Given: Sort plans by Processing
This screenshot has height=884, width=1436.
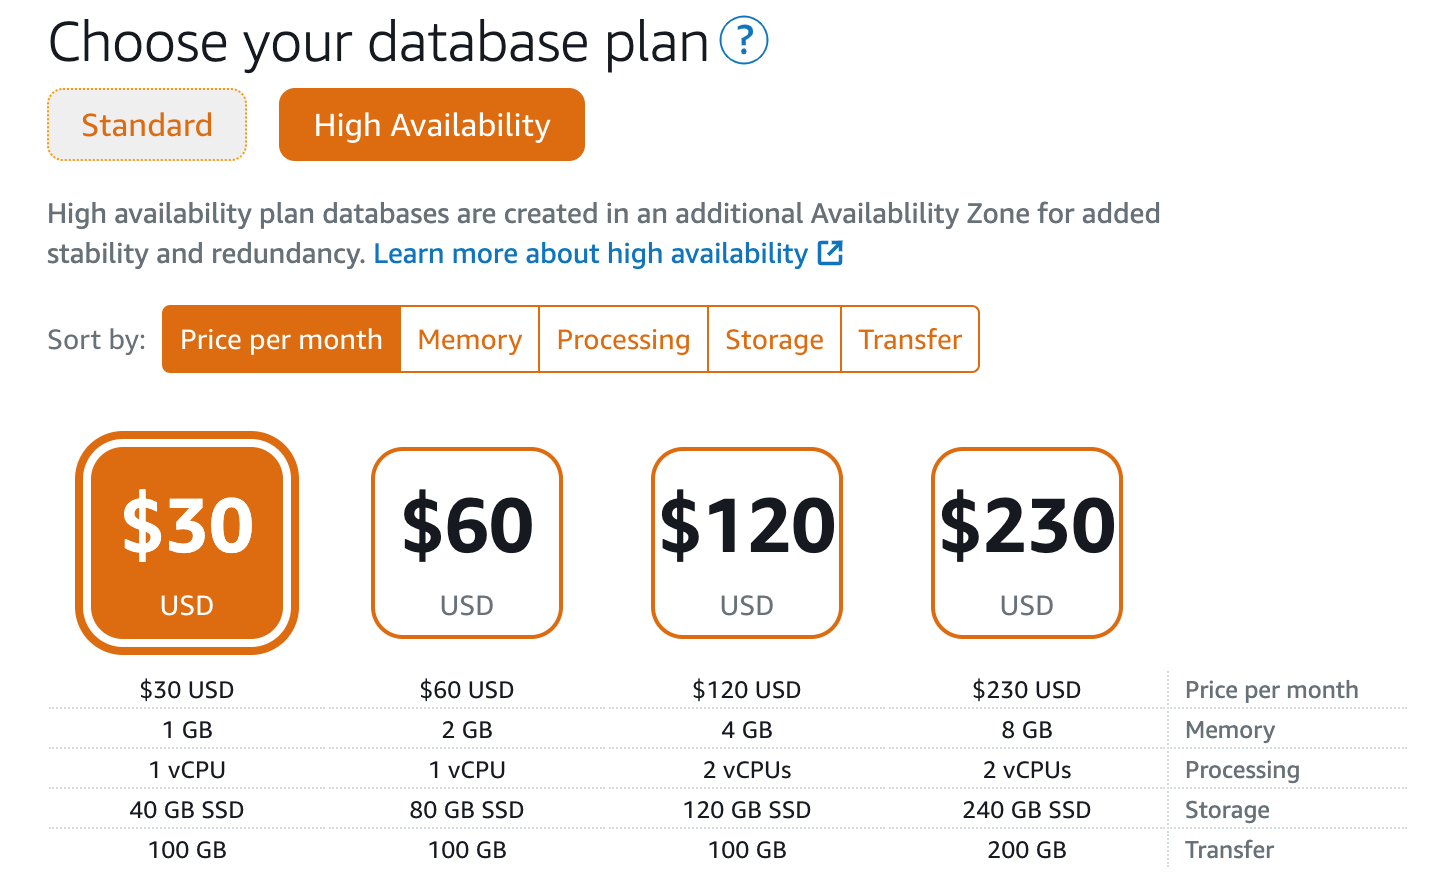Looking at the screenshot, I should 623,339.
